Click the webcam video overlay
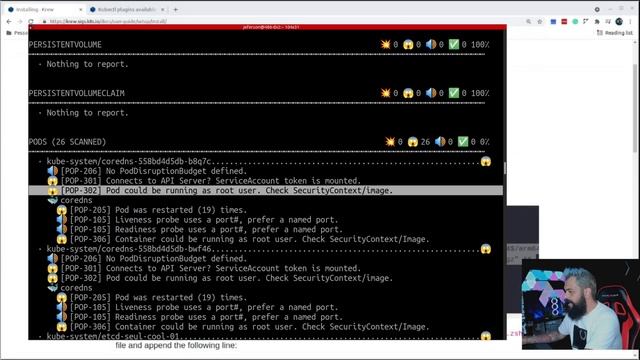Screen dimensions: 640x360 click(x=580, y=304)
